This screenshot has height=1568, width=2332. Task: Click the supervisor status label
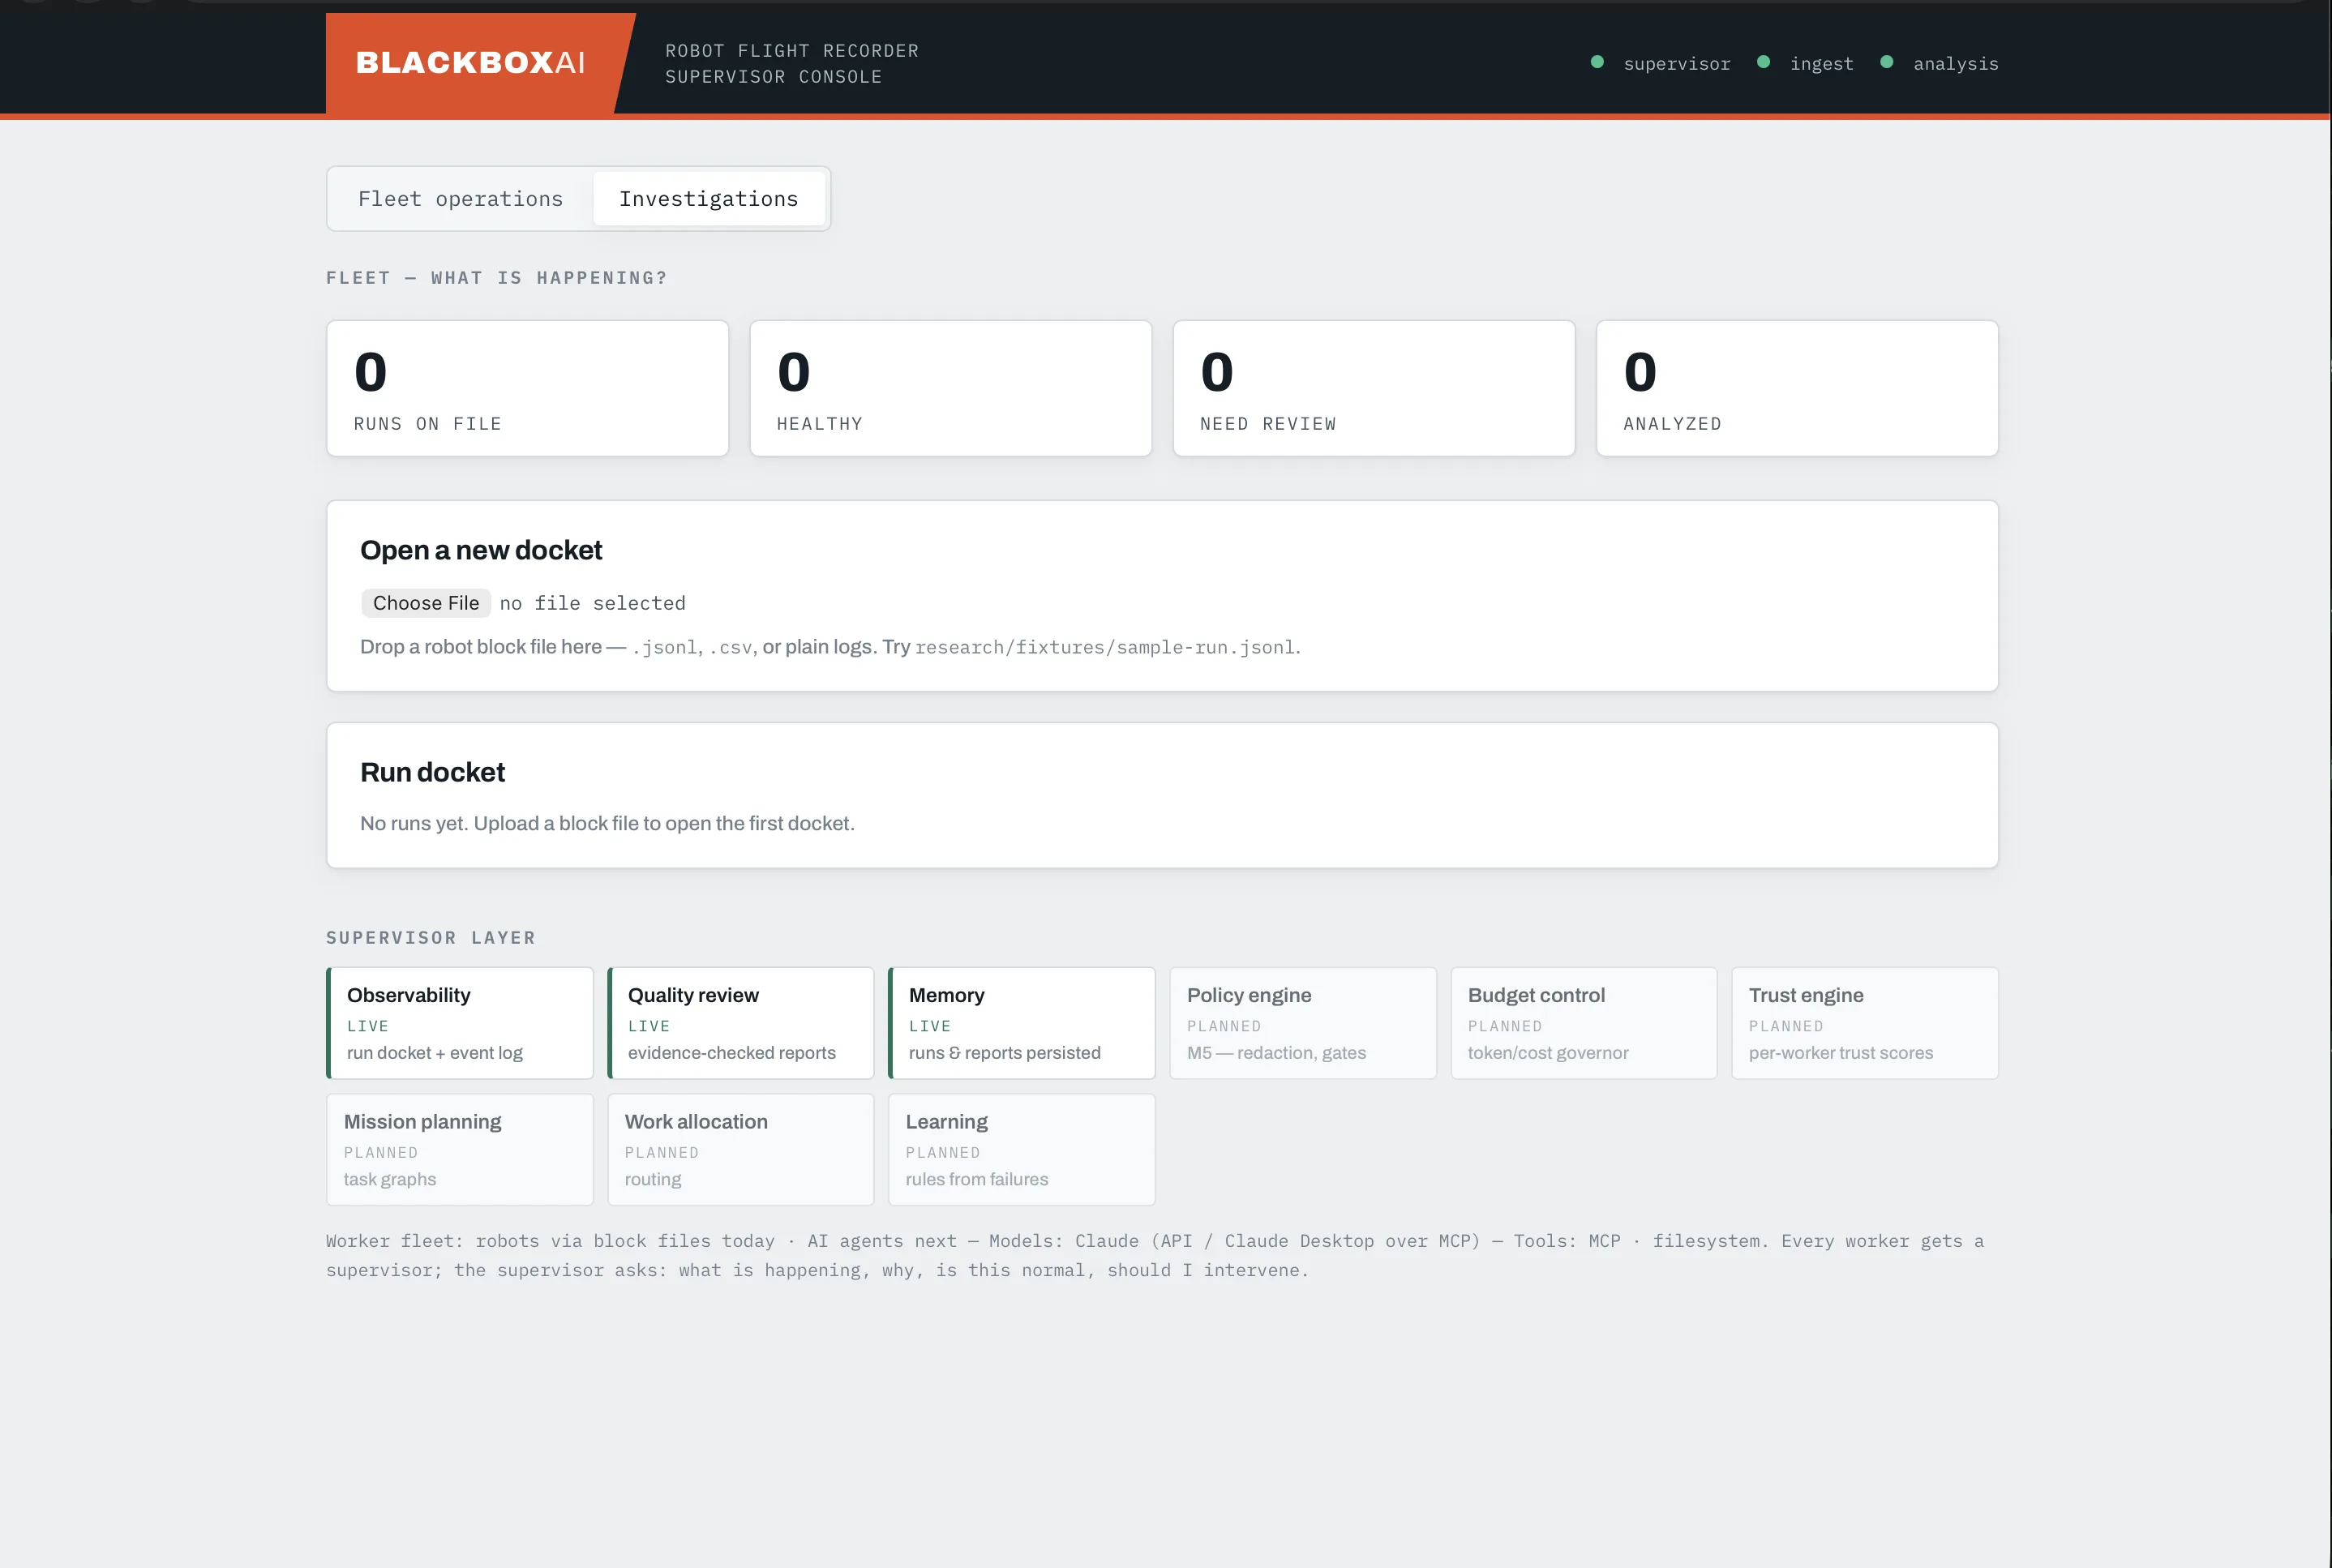click(x=1677, y=64)
